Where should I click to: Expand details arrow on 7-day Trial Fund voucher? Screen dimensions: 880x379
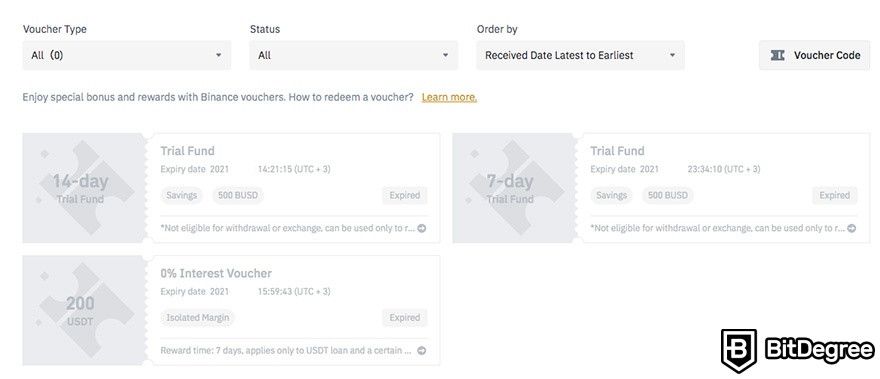(x=851, y=228)
